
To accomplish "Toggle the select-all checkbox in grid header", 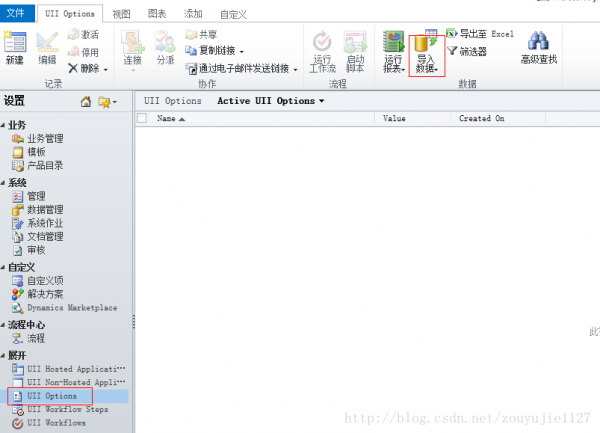I will (x=142, y=118).
